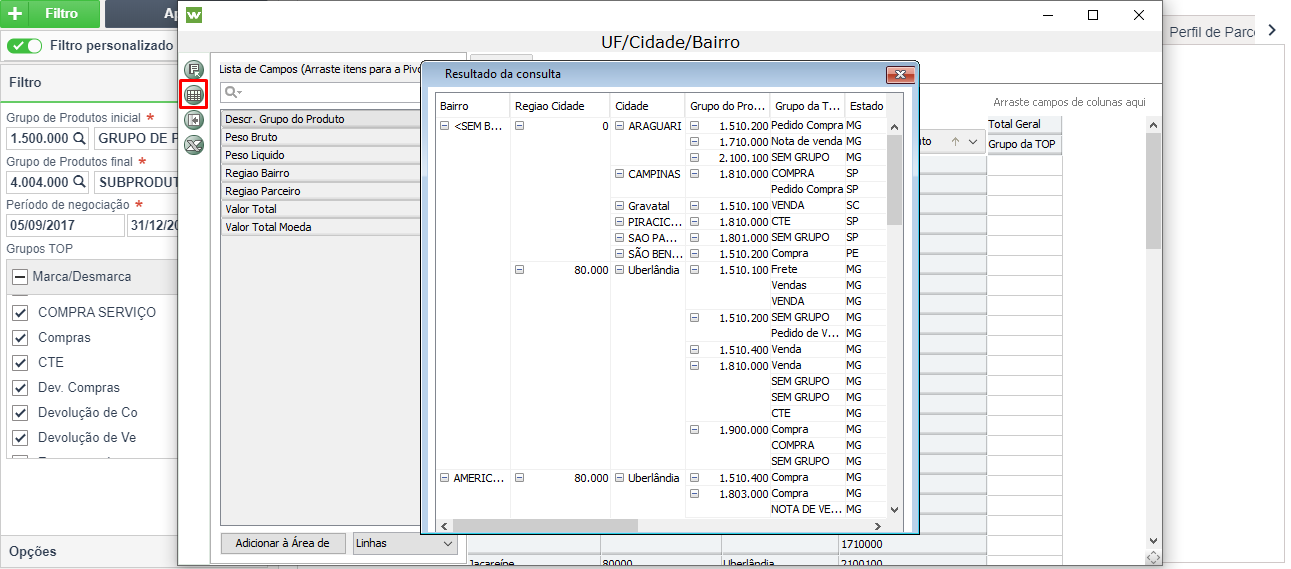Click the result dialog horizontal scrollbar thumb
The width and height of the screenshot is (1291, 569).
click(545, 526)
